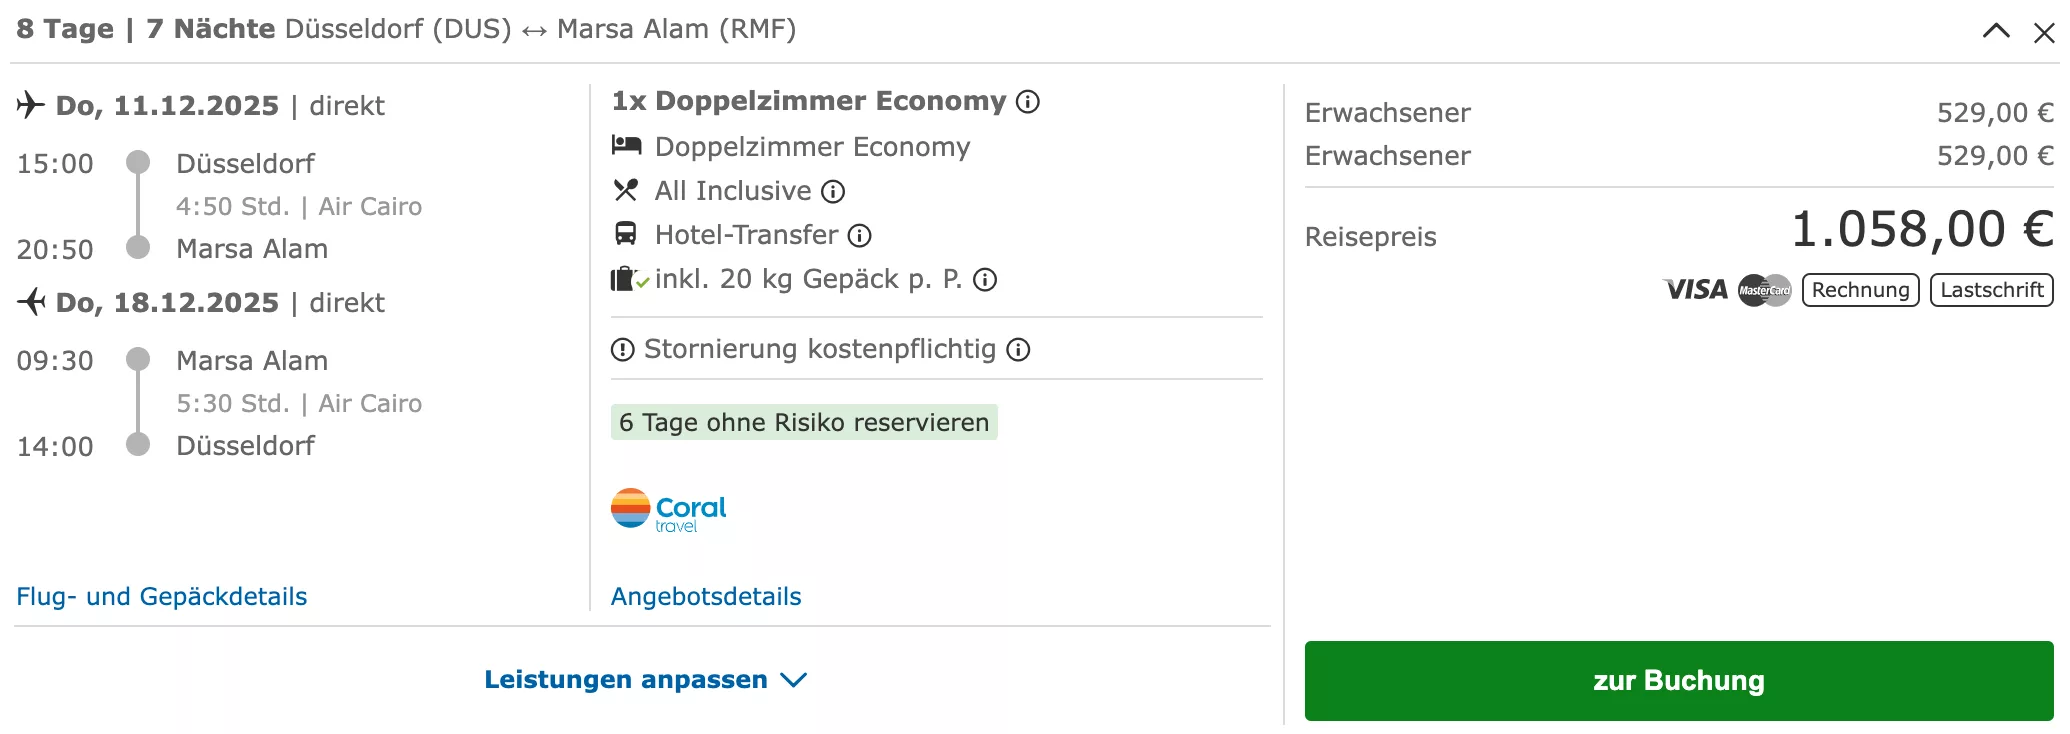Expand Leistungen anpassen options
Viewport: 2070px width, 734px height.
click(x=645, y=680)
